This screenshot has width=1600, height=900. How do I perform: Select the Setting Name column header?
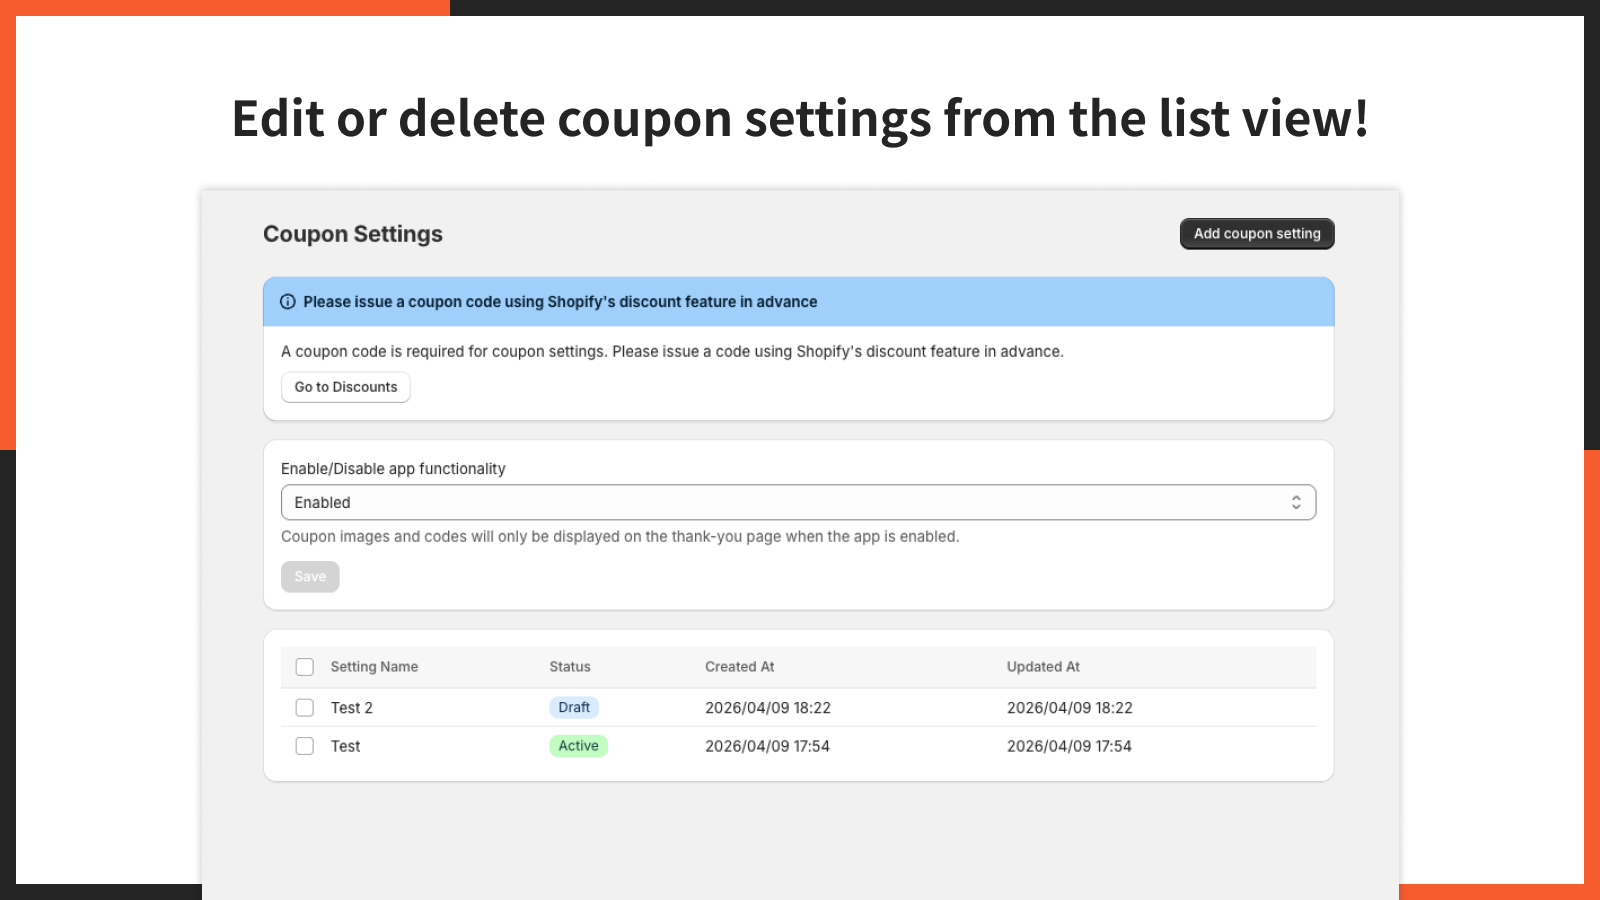pos(374,667)
